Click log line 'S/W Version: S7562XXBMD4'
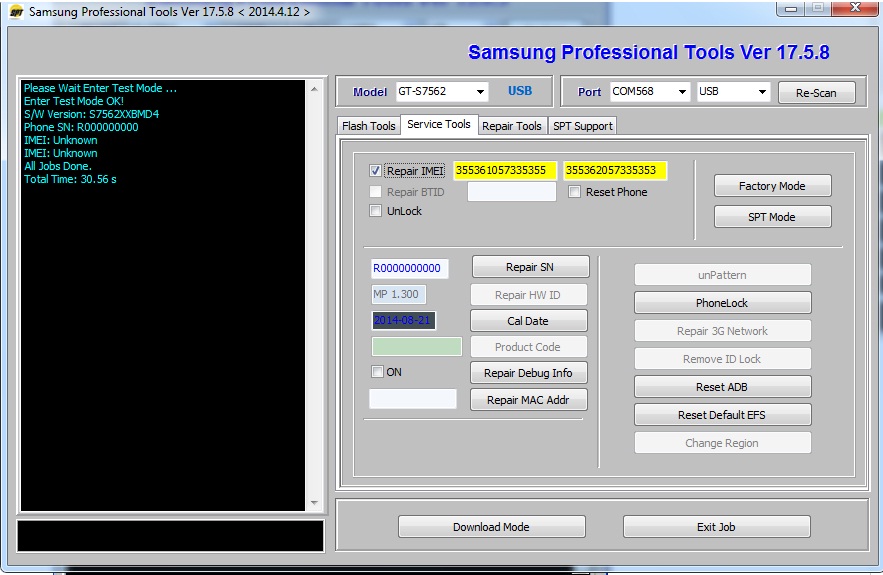 pos(91,114)
